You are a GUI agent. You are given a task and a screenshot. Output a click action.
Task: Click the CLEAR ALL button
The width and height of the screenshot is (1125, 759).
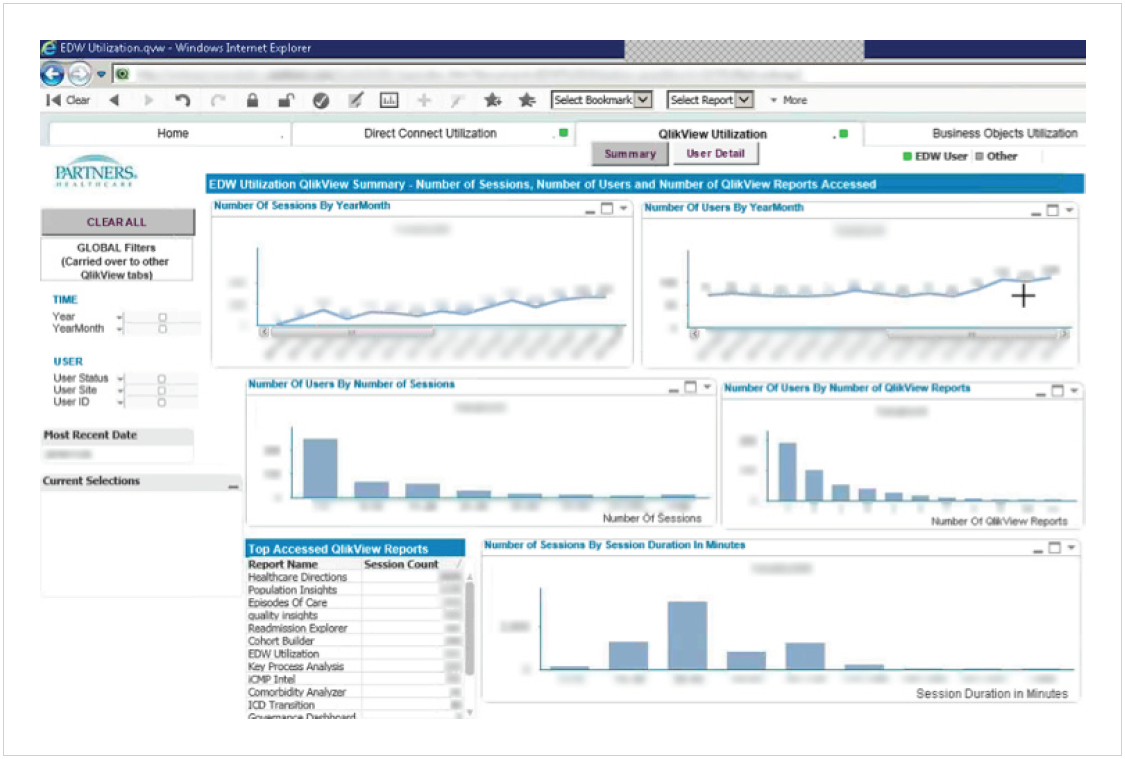tap(117, 222)
